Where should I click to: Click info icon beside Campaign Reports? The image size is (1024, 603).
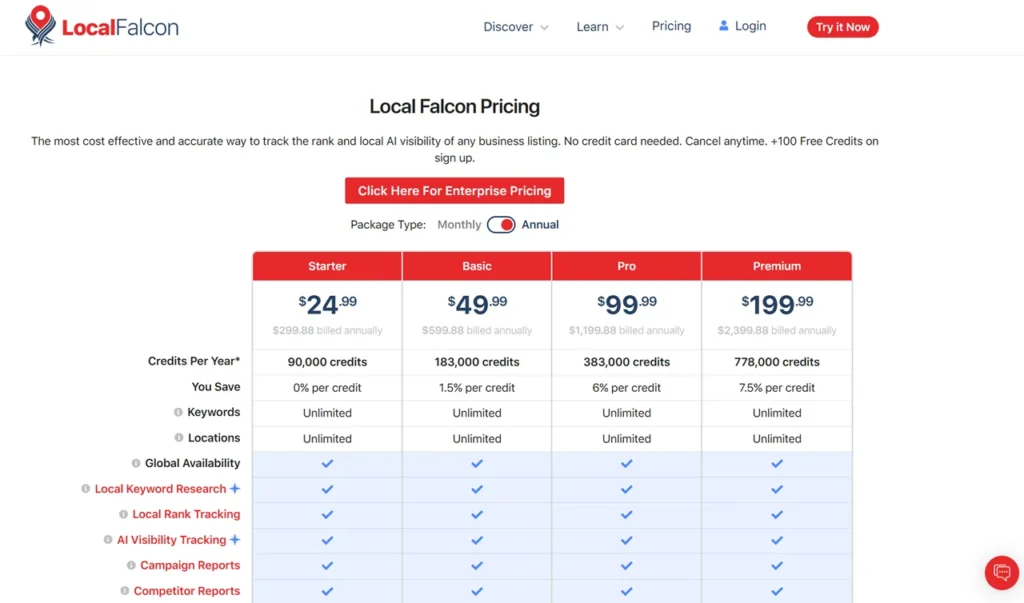click(131, 565)
